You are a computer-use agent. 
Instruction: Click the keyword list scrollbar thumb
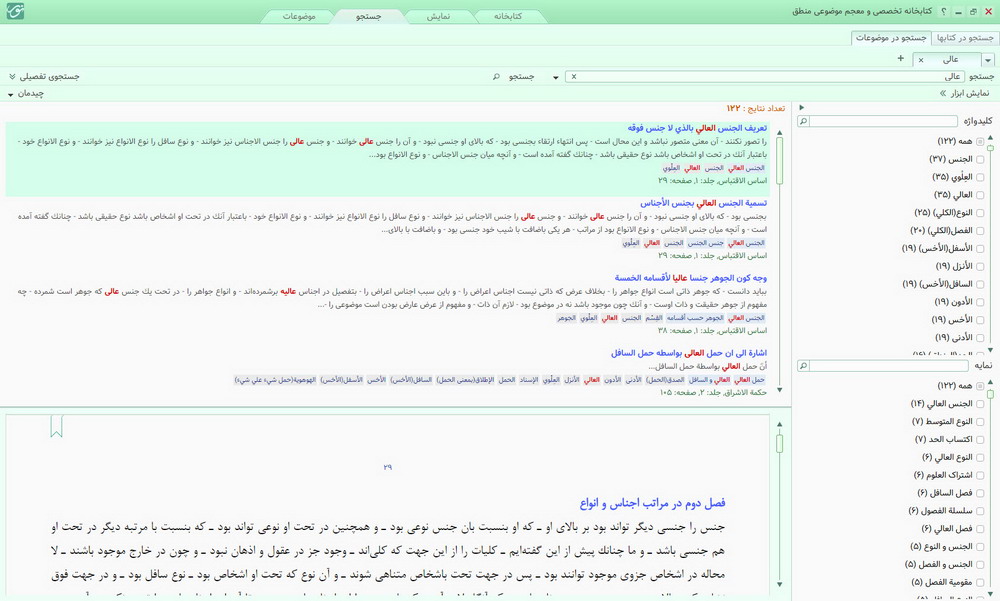click(990, 148)
